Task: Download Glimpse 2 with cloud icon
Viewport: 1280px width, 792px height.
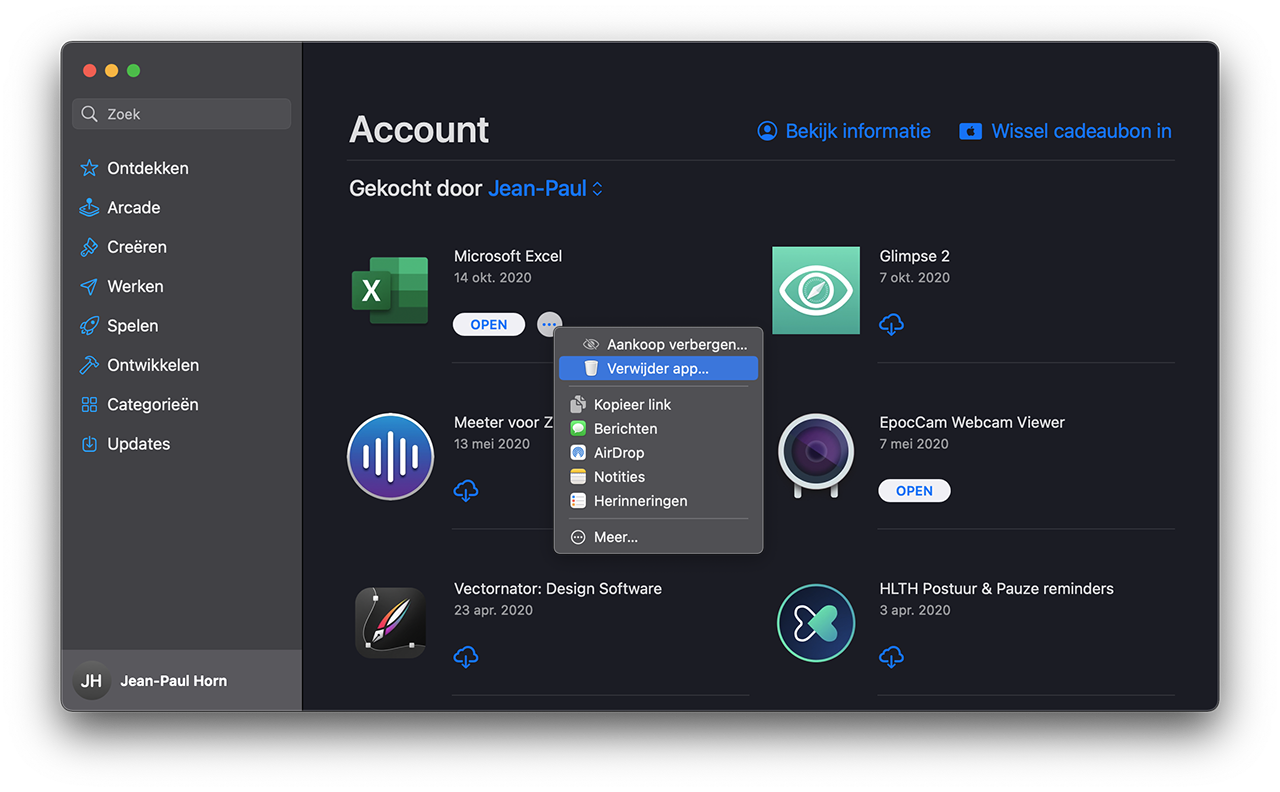Action: 891,324
